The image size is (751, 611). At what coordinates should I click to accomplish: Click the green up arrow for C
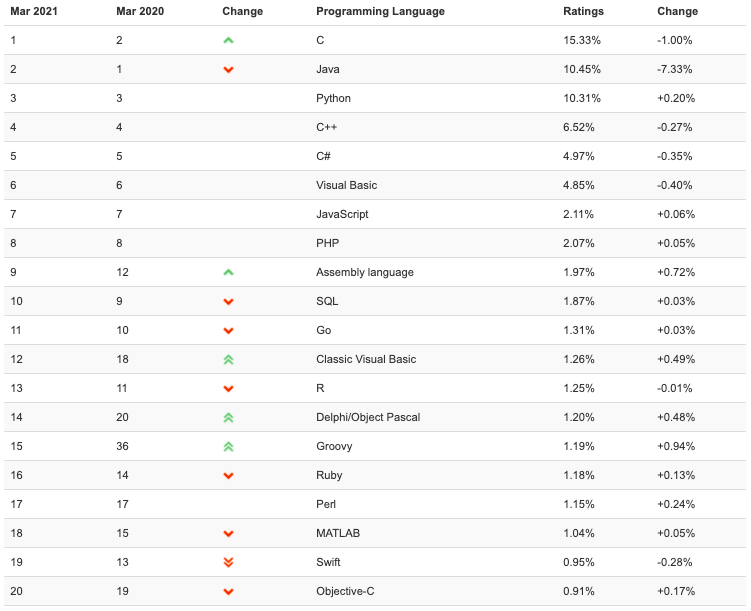228,41
